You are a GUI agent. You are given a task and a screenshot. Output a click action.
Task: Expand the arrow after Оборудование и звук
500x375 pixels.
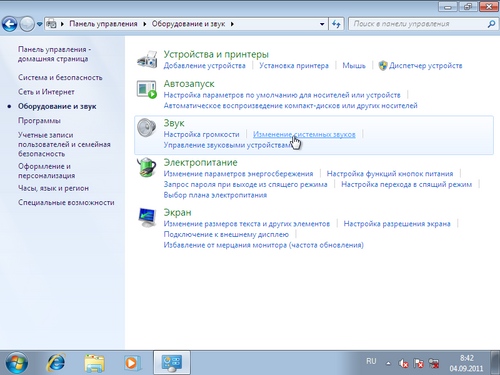[x=232, y=24]
